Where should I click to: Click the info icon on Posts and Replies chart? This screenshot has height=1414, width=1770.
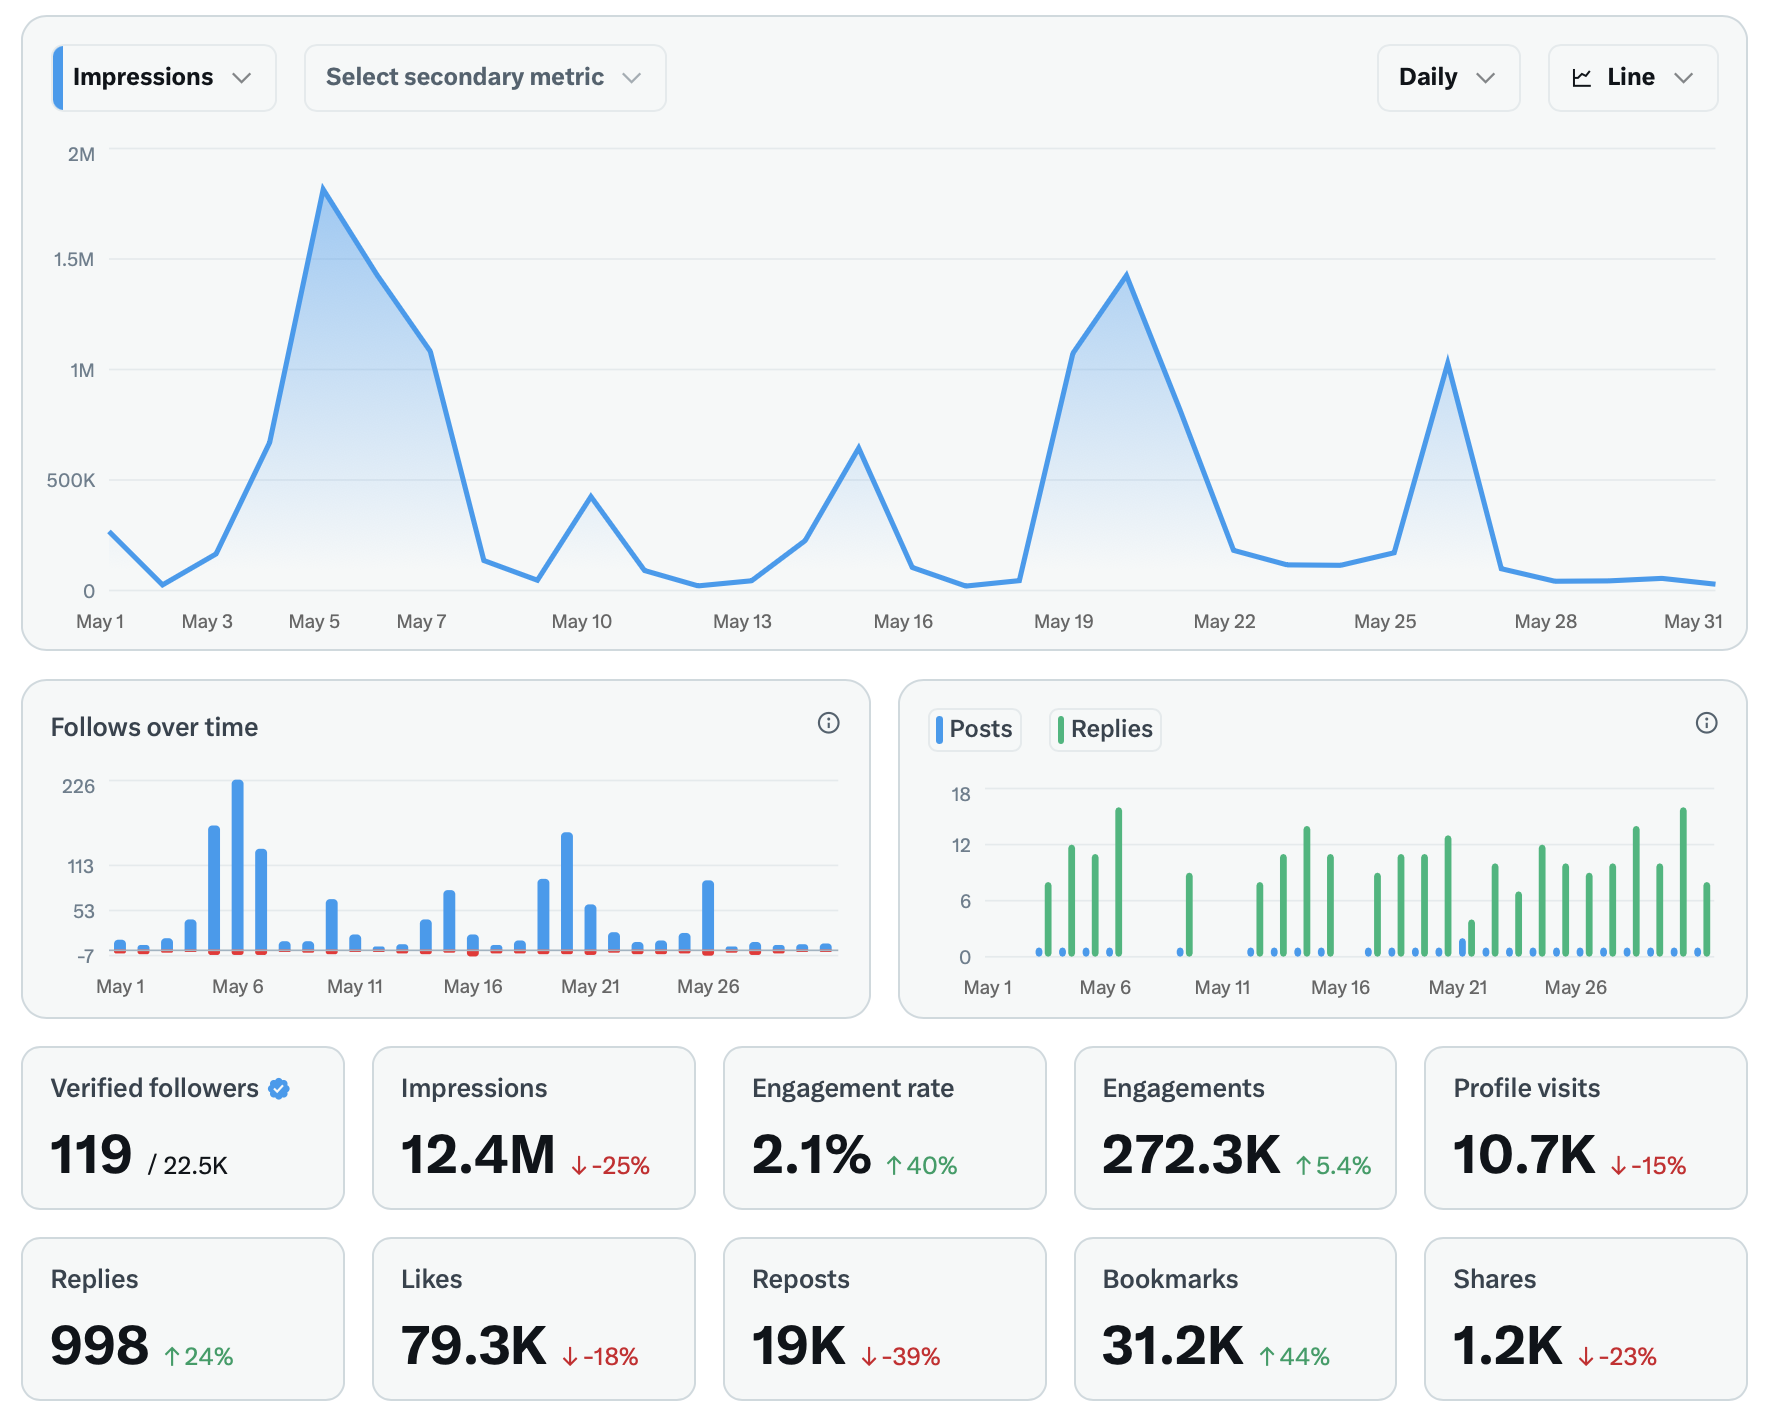(1707, 723)
